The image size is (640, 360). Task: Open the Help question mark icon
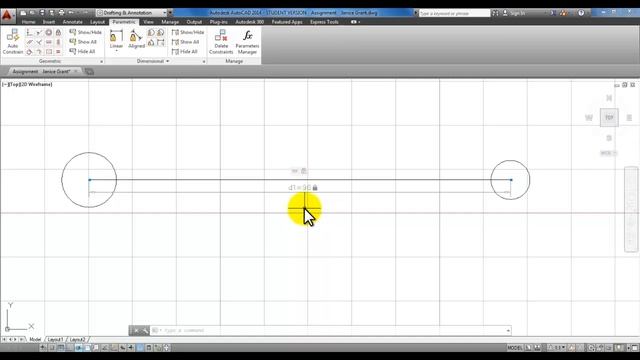tap(581, 13)
